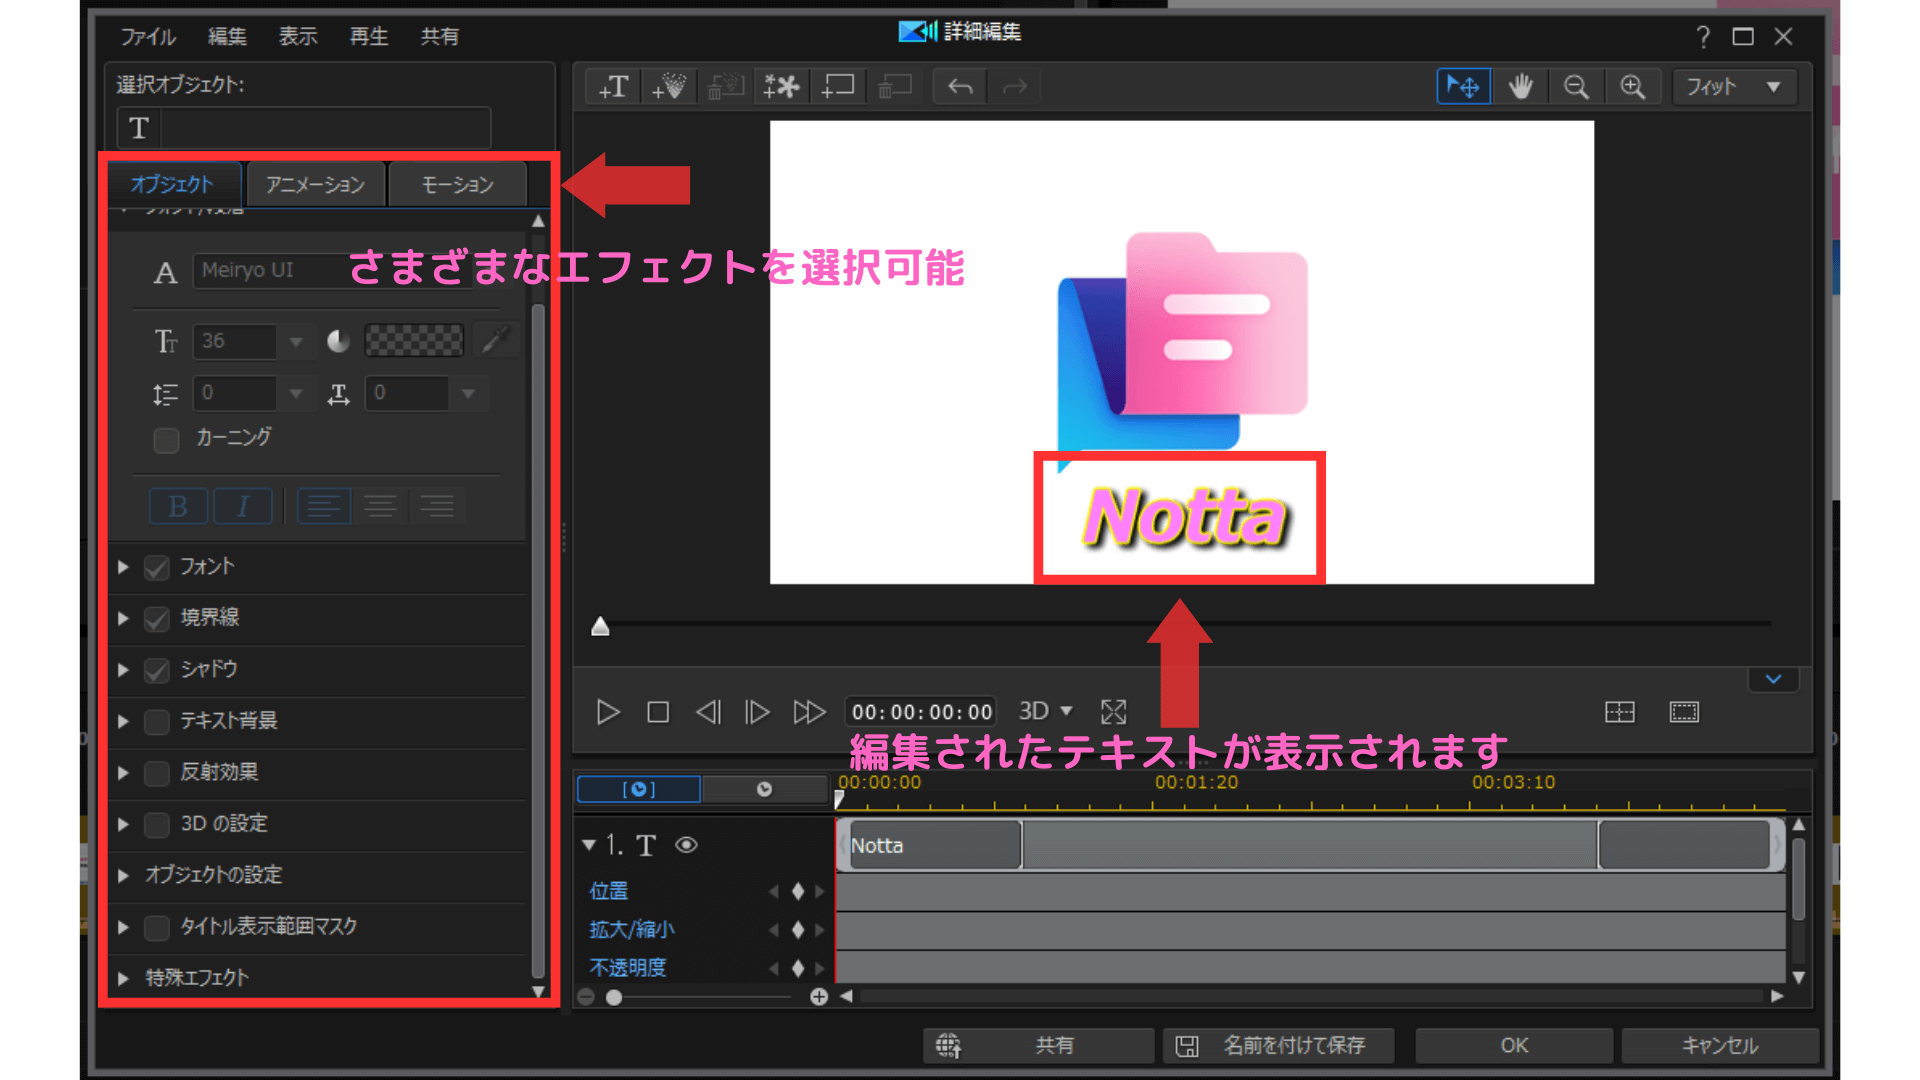Enable the カーニング checkbox
This screenshot has height=1080, width=1920.
click(x=166, y=440)
